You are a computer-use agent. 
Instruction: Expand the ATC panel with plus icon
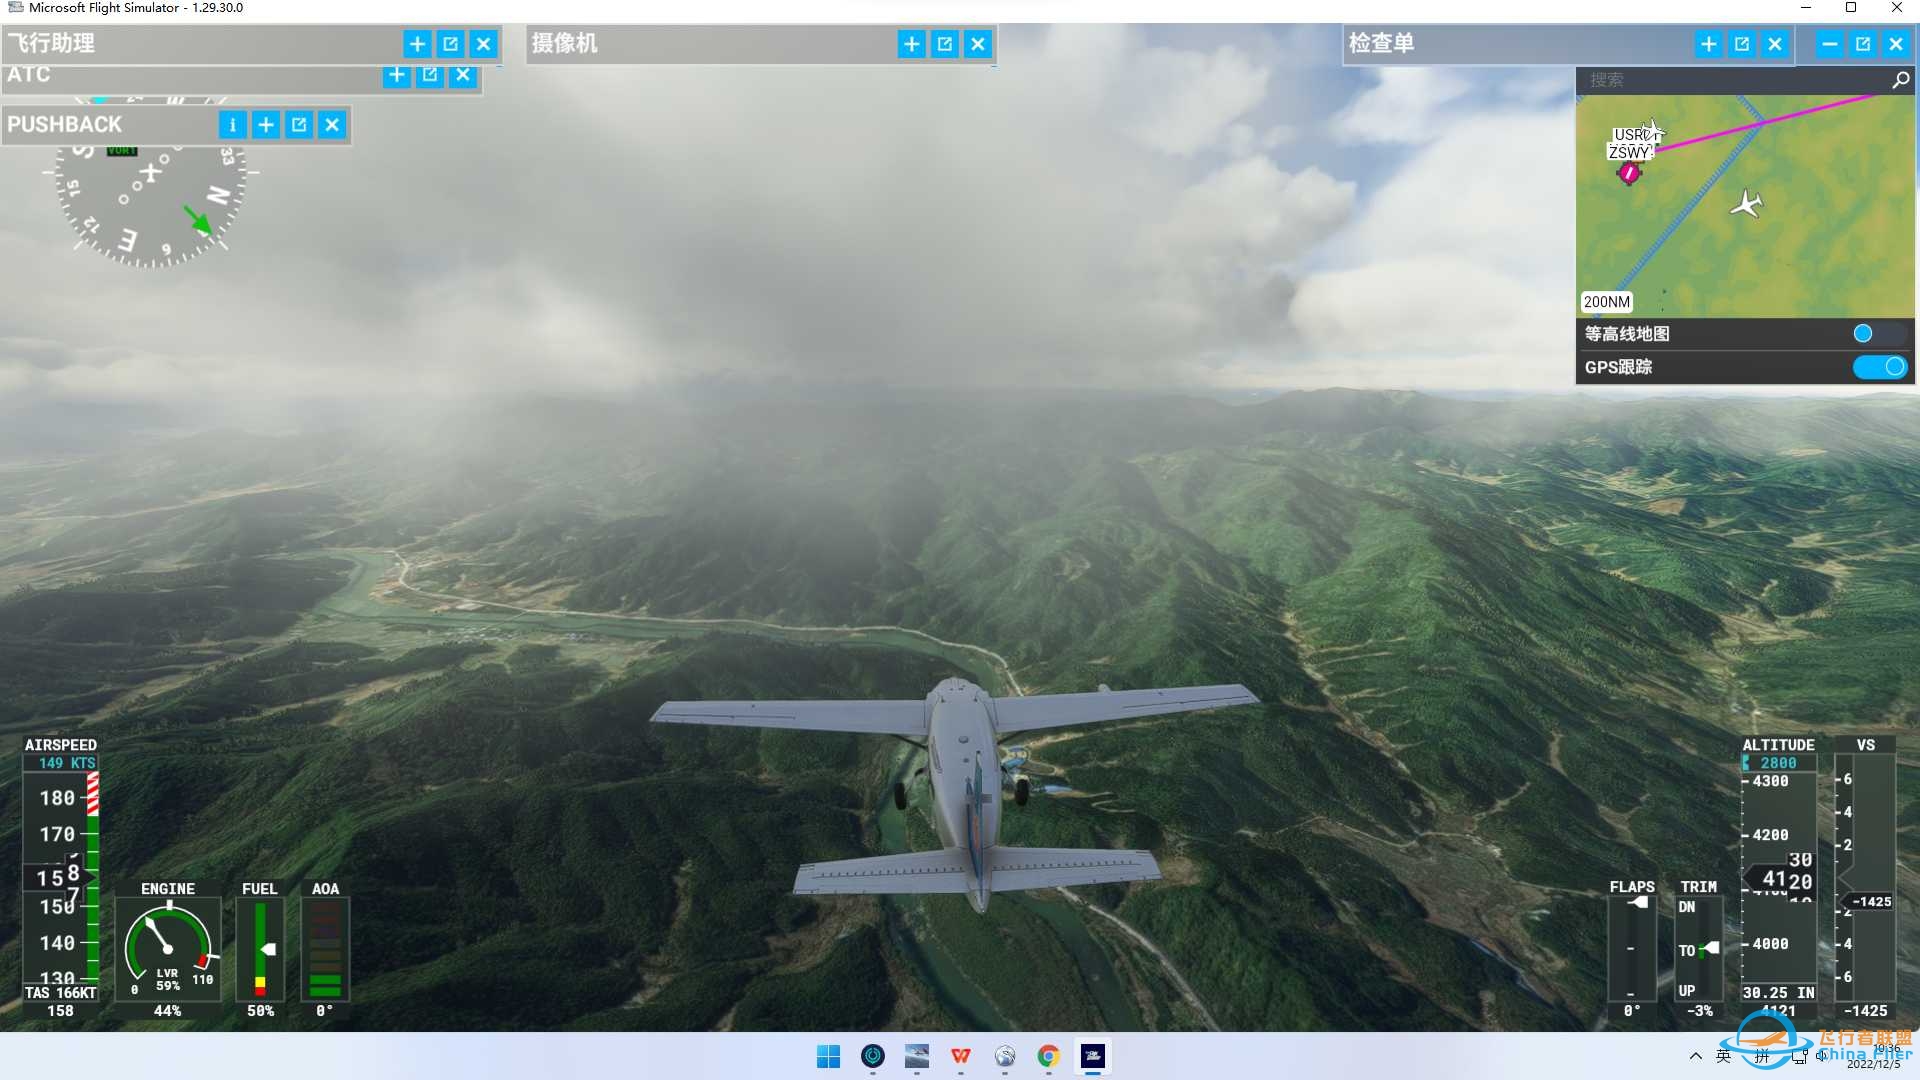397,75
